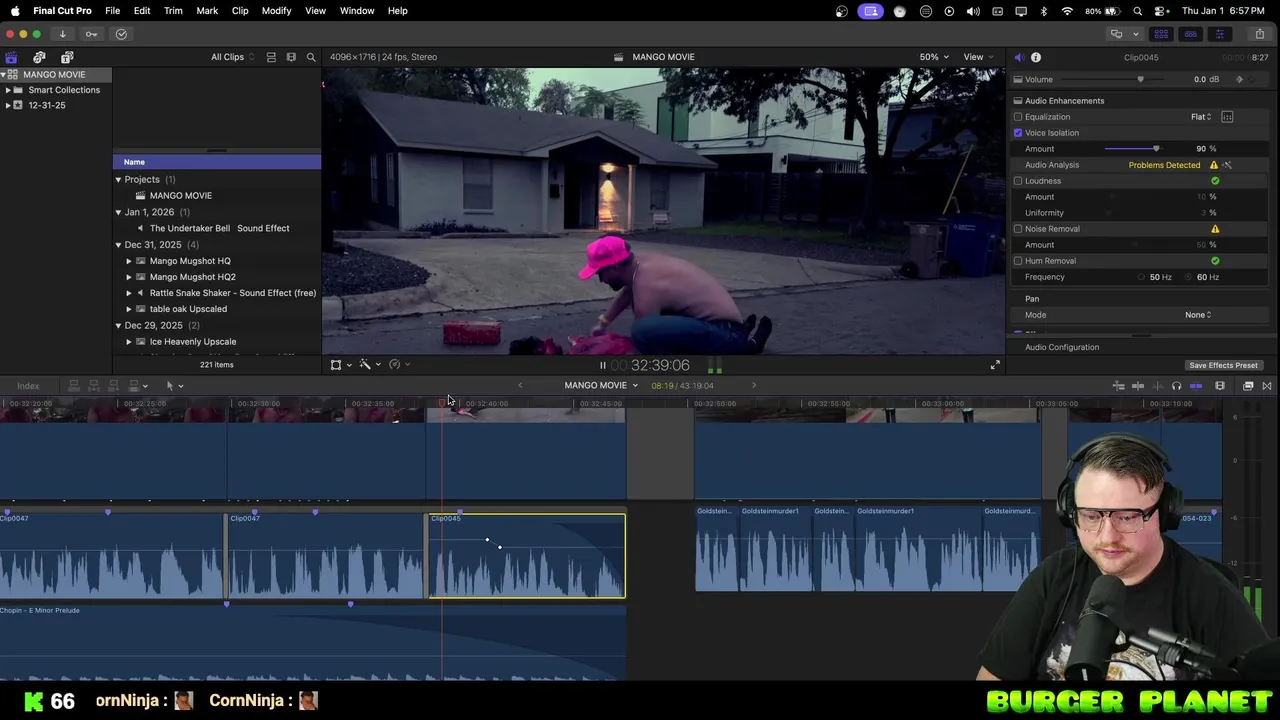Screen dimensions: 1280x720
Task: Uncheck the Voice Isolation checkbox
Action: click(x=1018, y=133)
